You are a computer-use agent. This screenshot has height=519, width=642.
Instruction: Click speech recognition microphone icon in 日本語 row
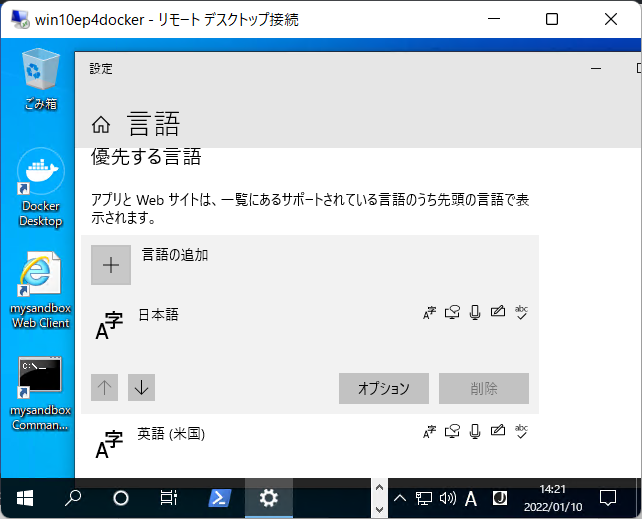(x=475, y=312)
